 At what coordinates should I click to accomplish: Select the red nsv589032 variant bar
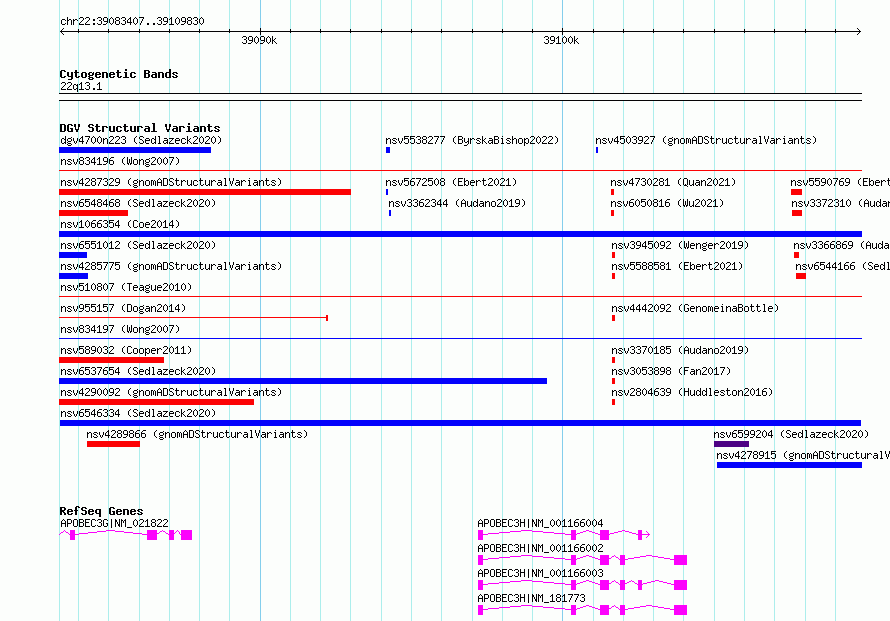click(111, 360)
